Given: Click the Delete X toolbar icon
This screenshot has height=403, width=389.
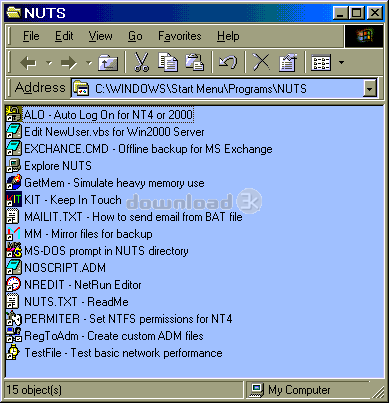Looking at the screenshot, I should (x=261, y=62).
